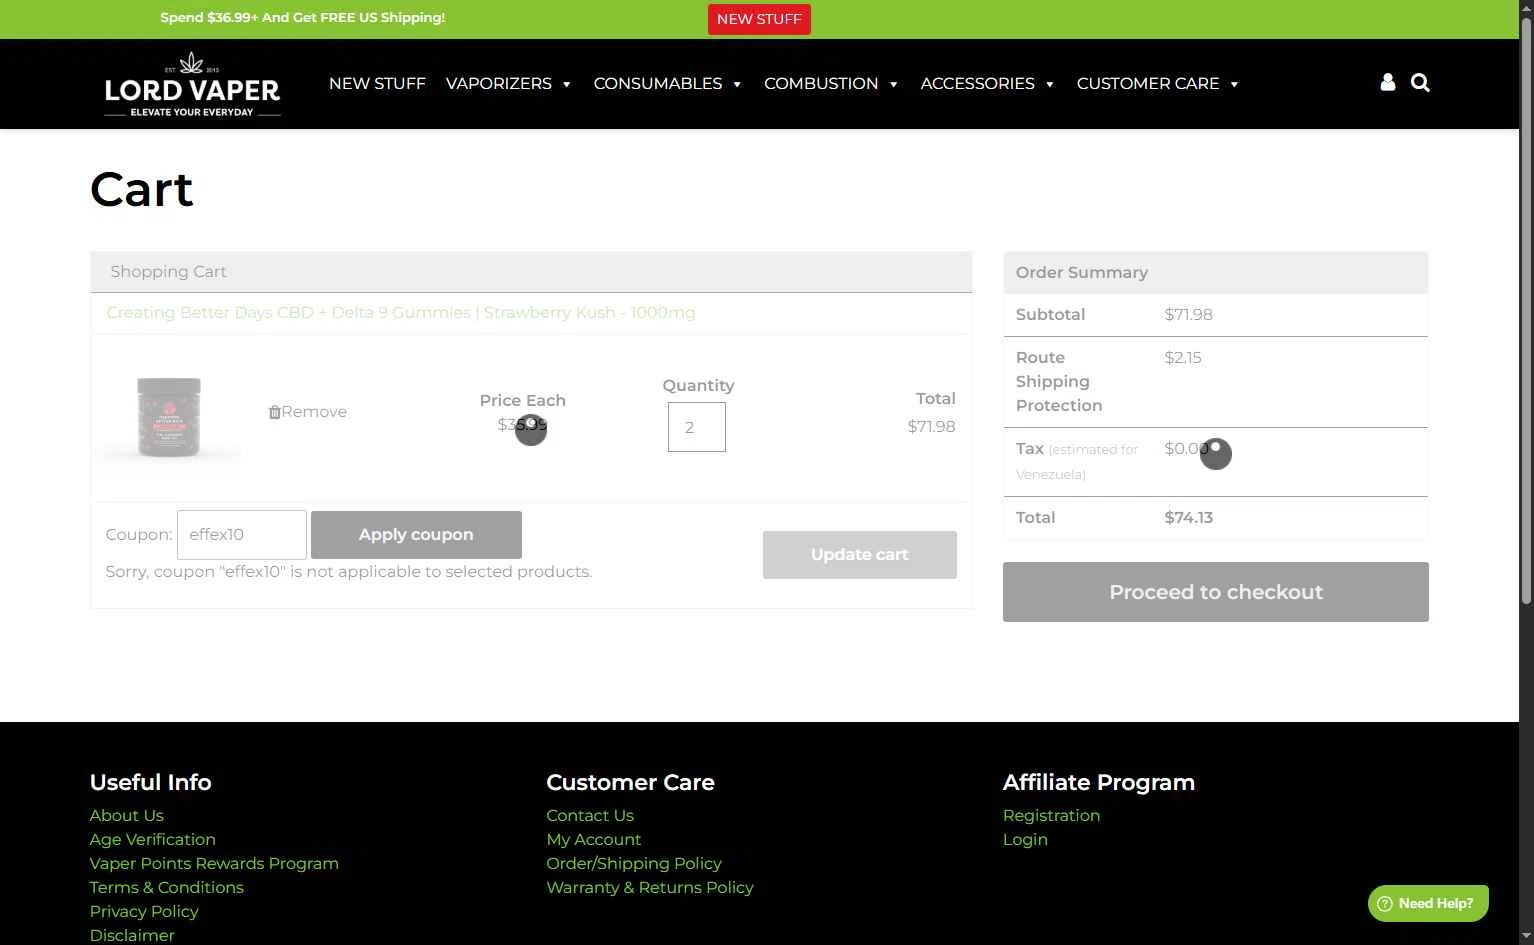The width and height of the screenshot is (1534, 945).
Task: Click the gummies product thumbnail
Action: point(169,418)
